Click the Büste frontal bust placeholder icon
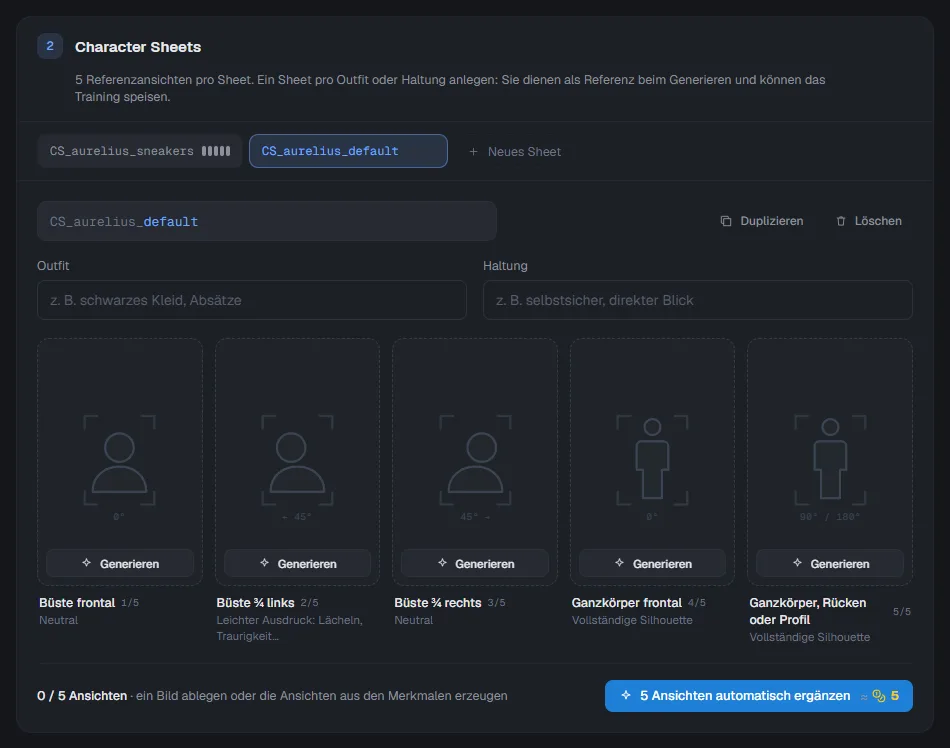 (x=119, y=461)
